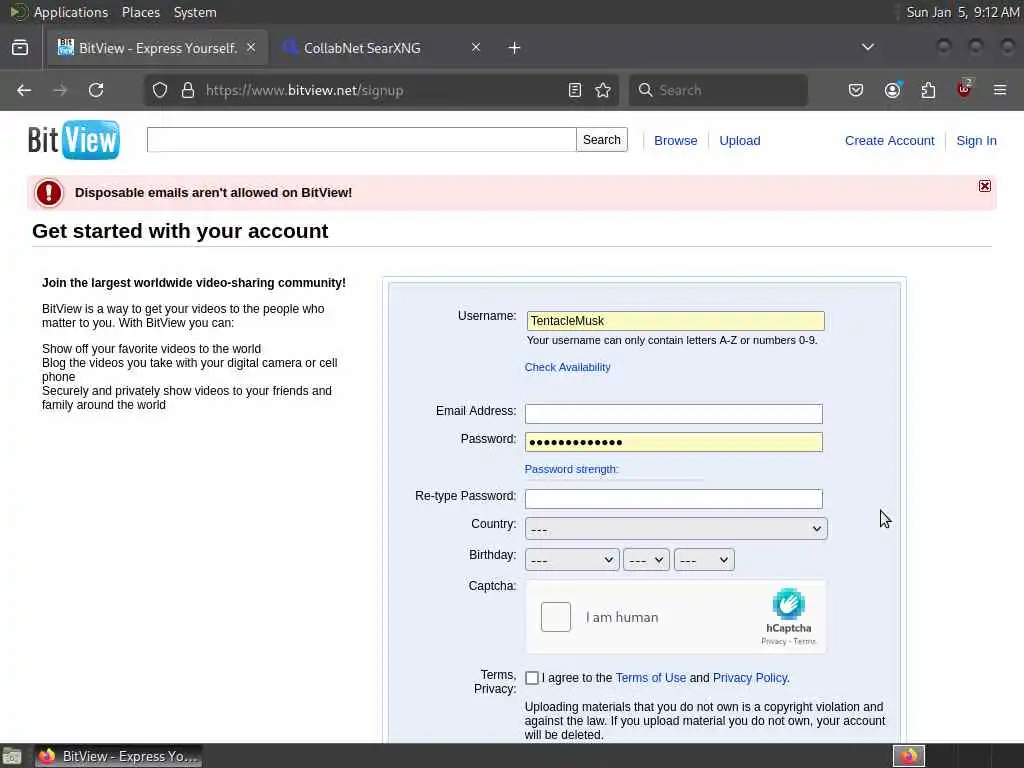Open the Terms of Use link

click(650, 678)
